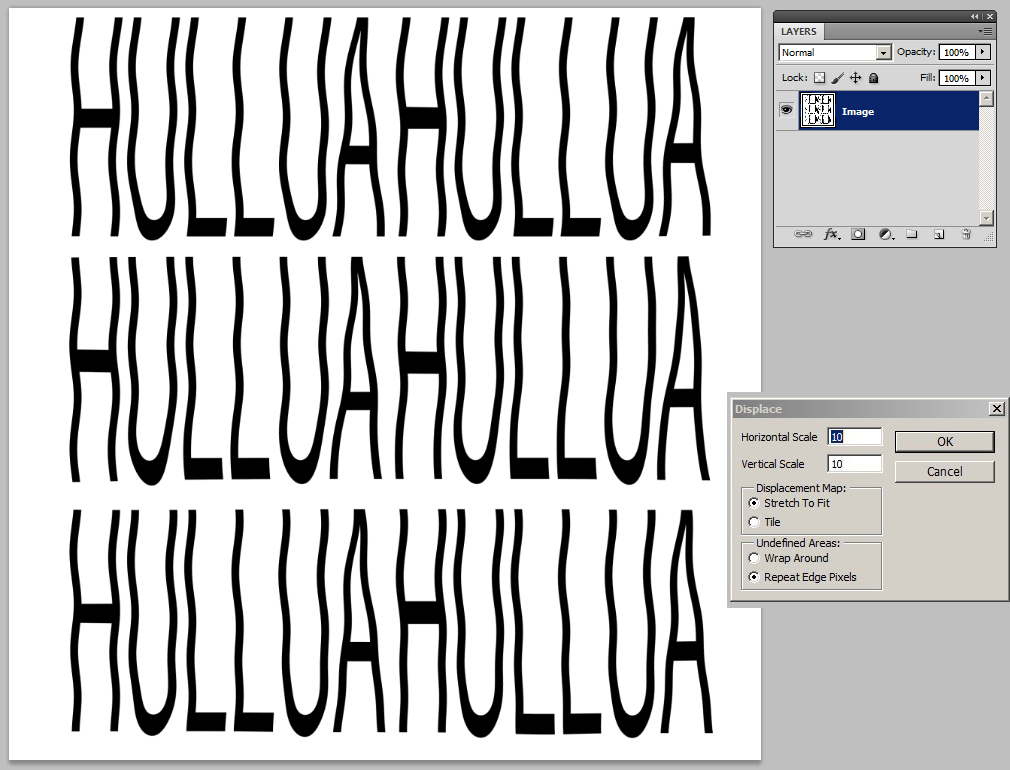The height and width of the screenshot is (770, 1010).
Task: Choose Wrap Around for undefined areas
Action: [x=754, y=558]
